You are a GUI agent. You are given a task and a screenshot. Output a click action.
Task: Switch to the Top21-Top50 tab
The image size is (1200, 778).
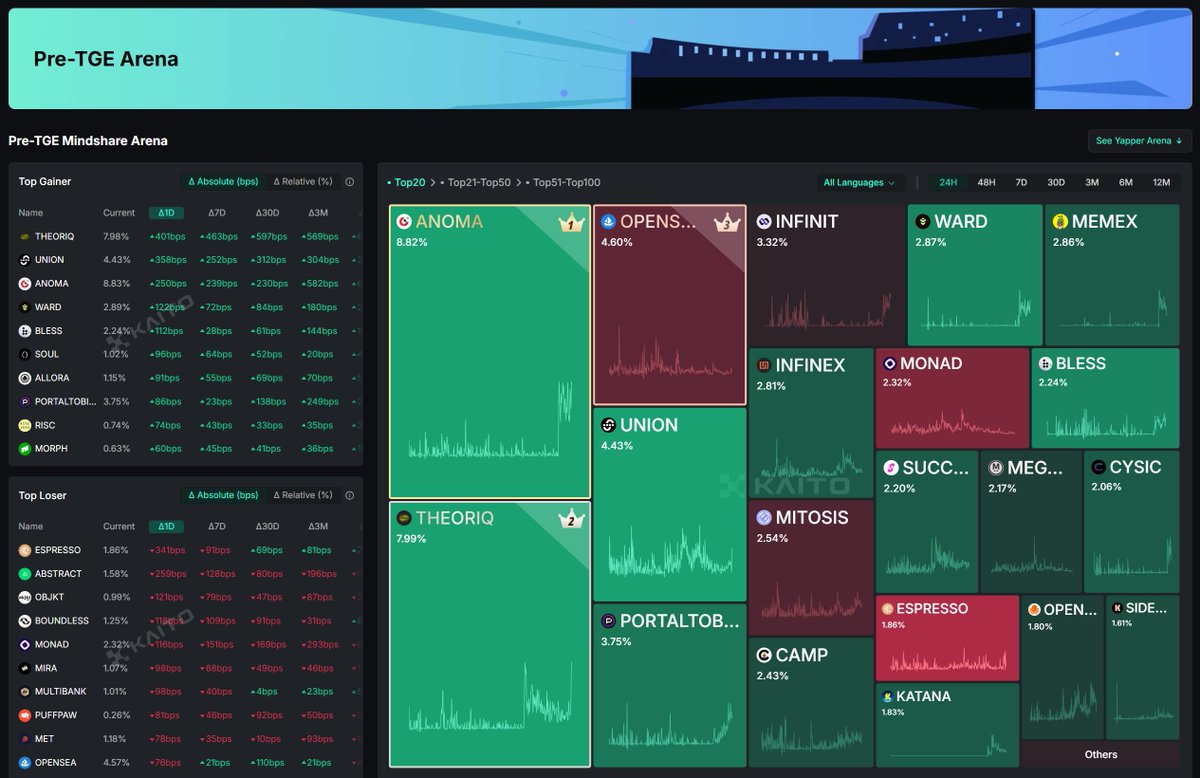tap(476, 182)
